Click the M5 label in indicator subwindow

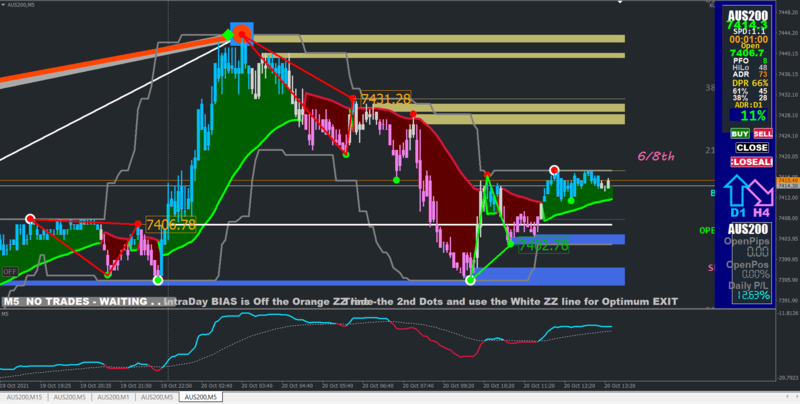tap(5, 313)
